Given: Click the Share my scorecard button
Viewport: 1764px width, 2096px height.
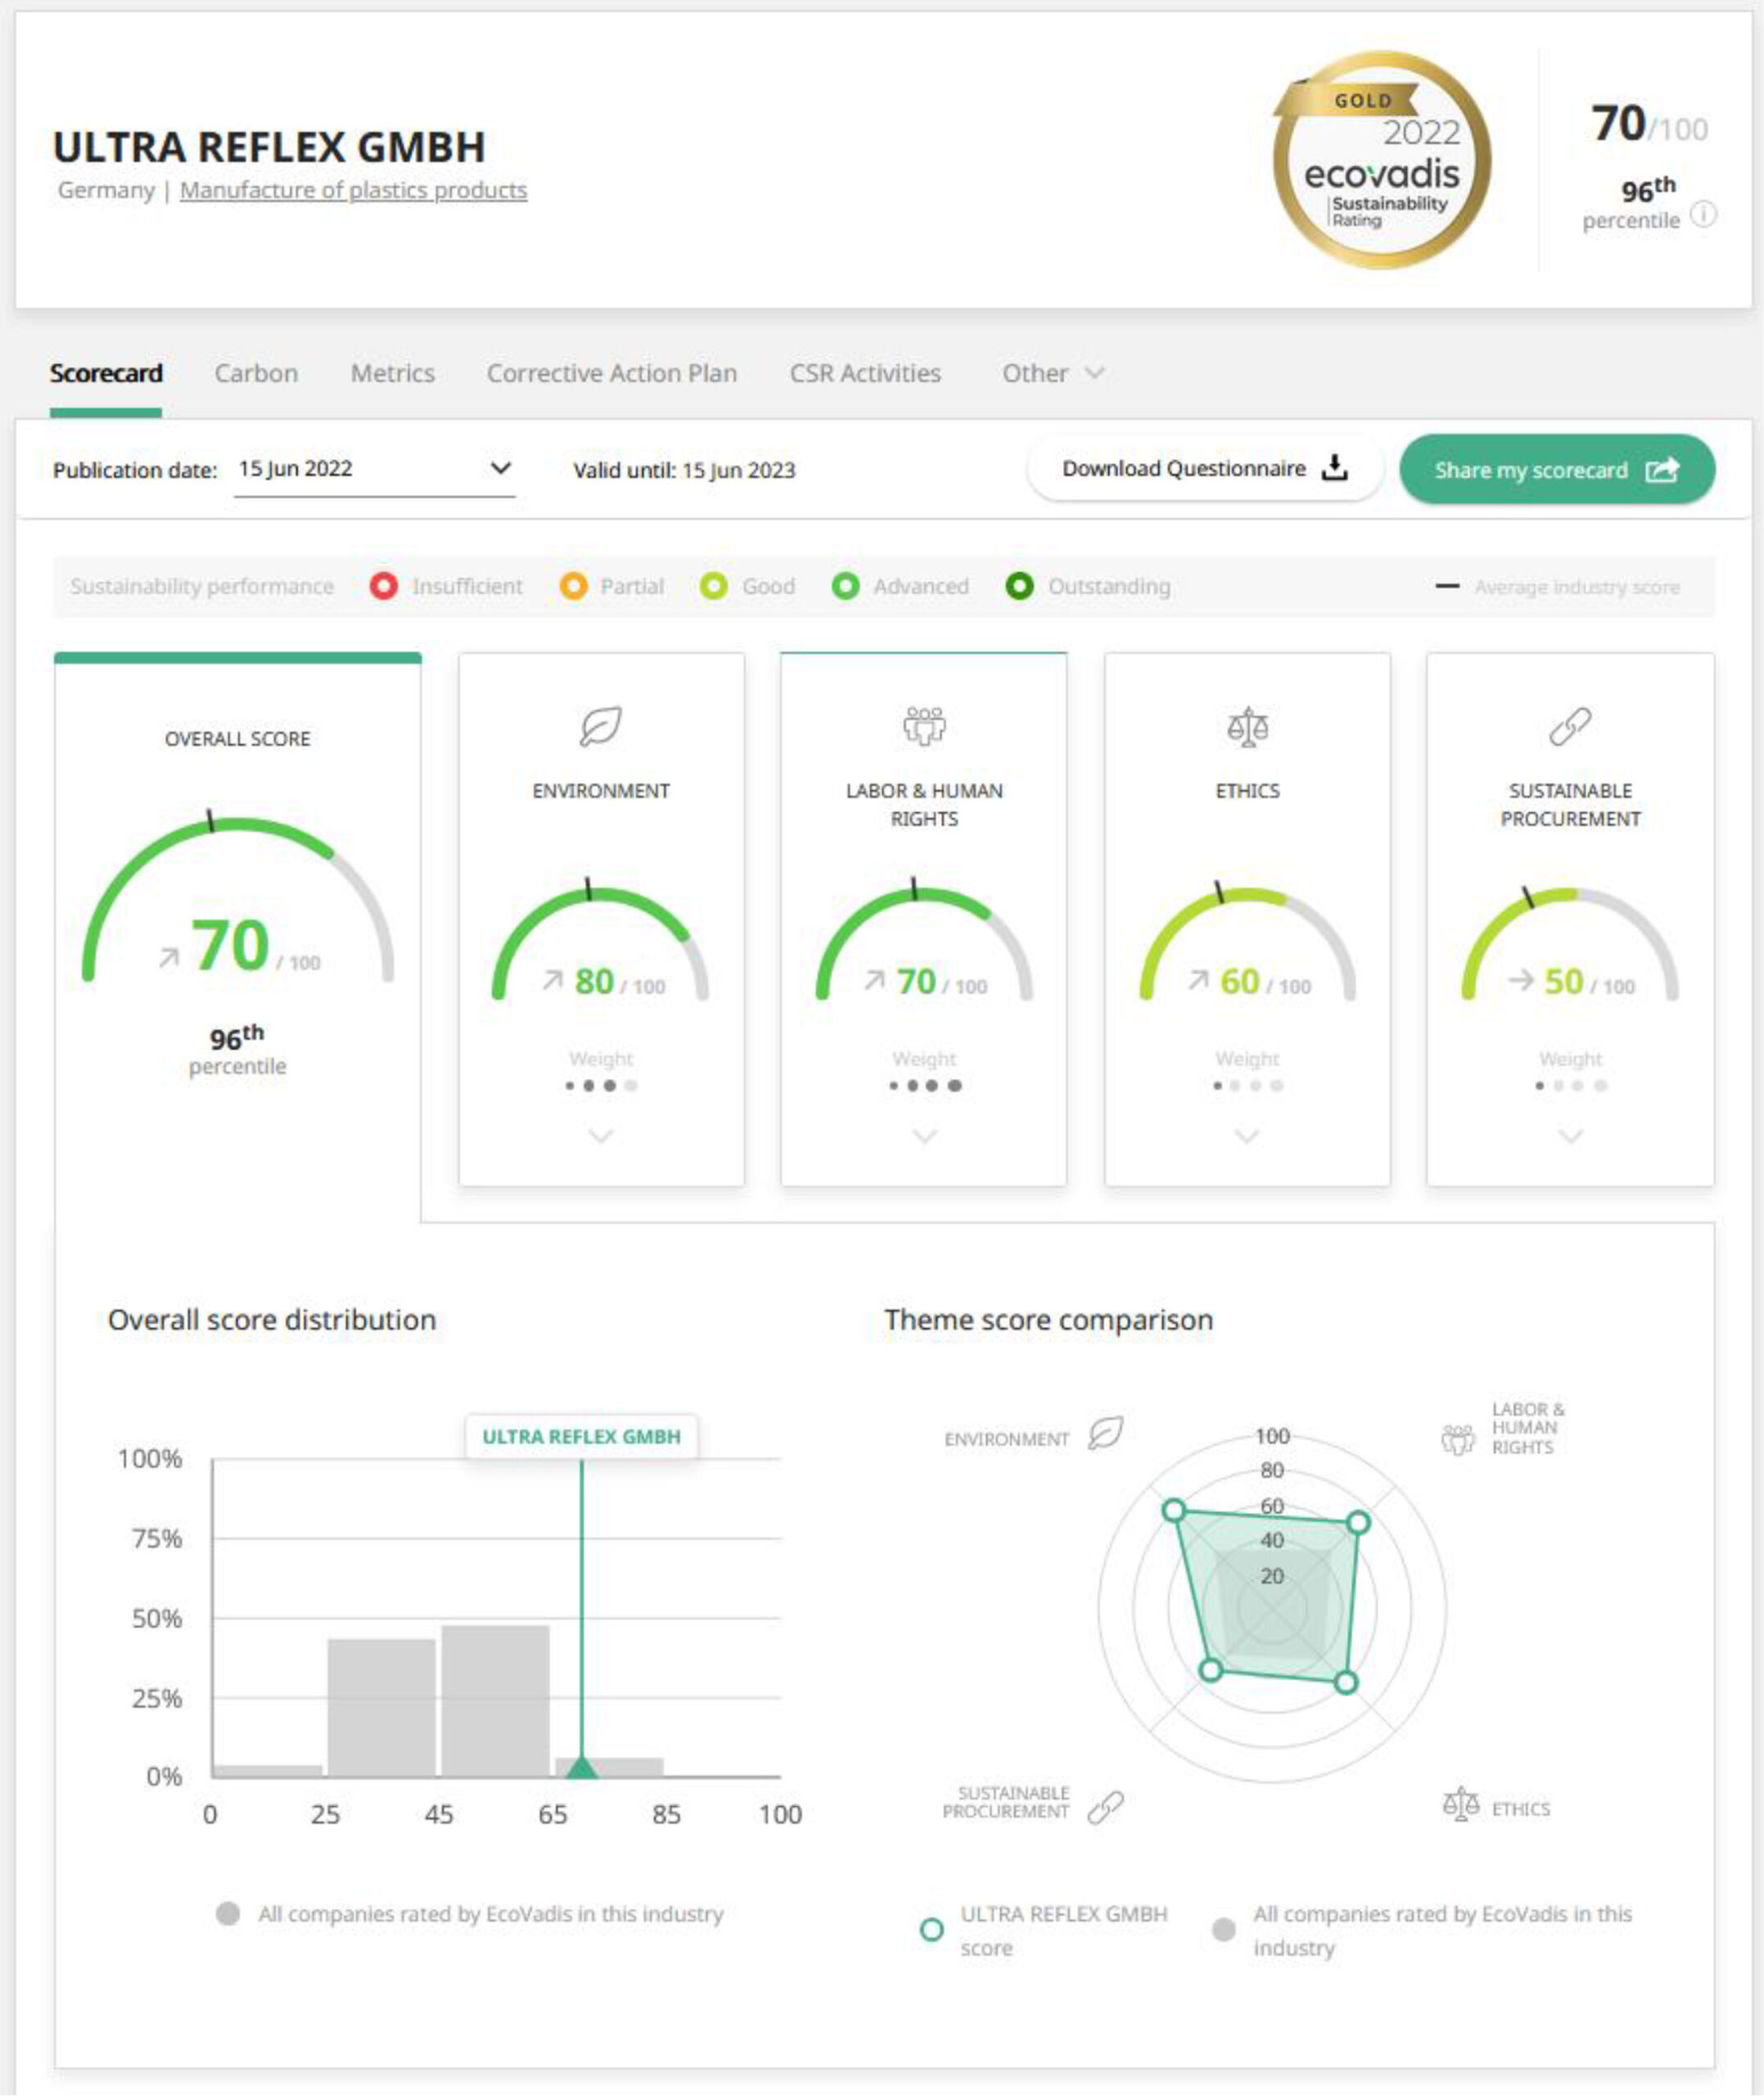Looking at the screenshot, I should pos(1556,469).
